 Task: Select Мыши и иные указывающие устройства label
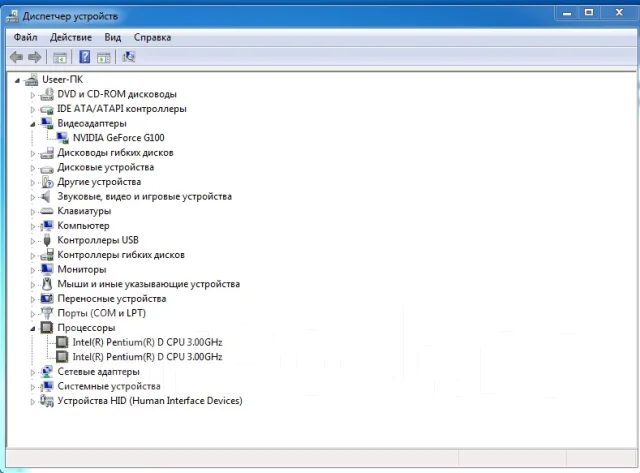click(x=149, y=284)
